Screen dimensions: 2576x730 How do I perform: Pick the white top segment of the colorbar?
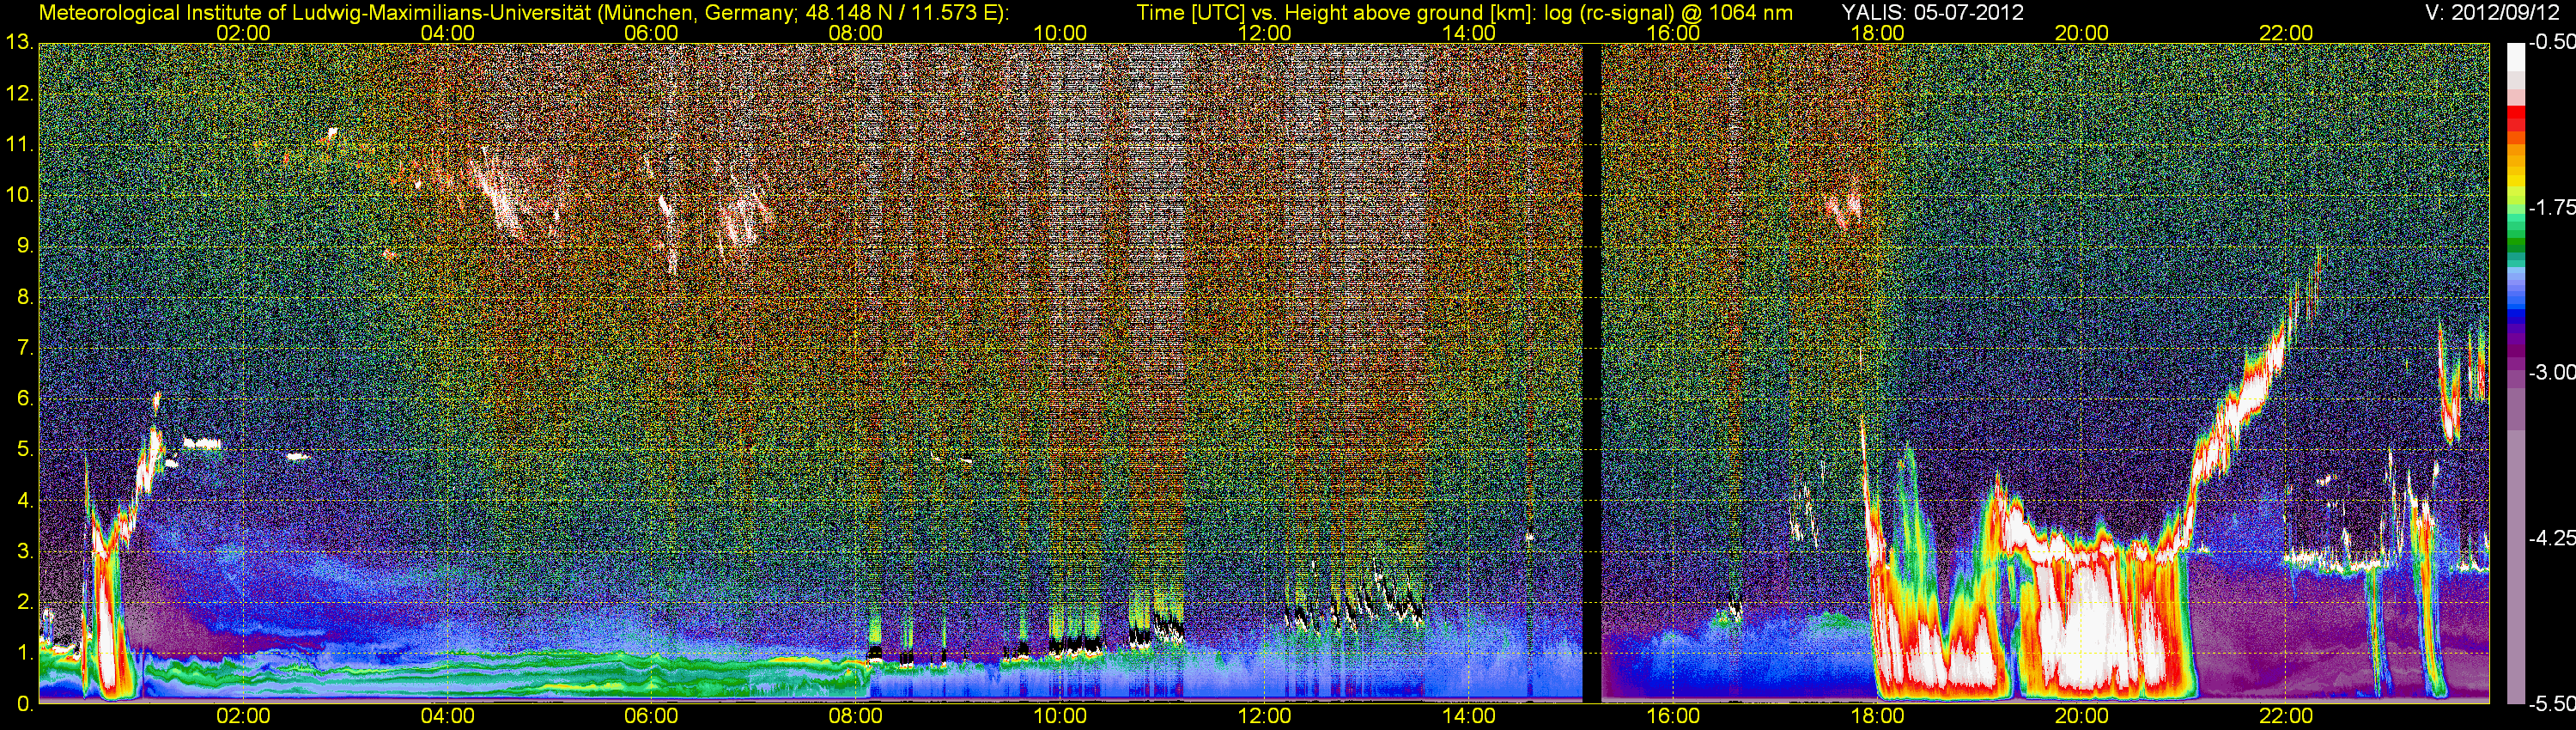(2515, 58)
